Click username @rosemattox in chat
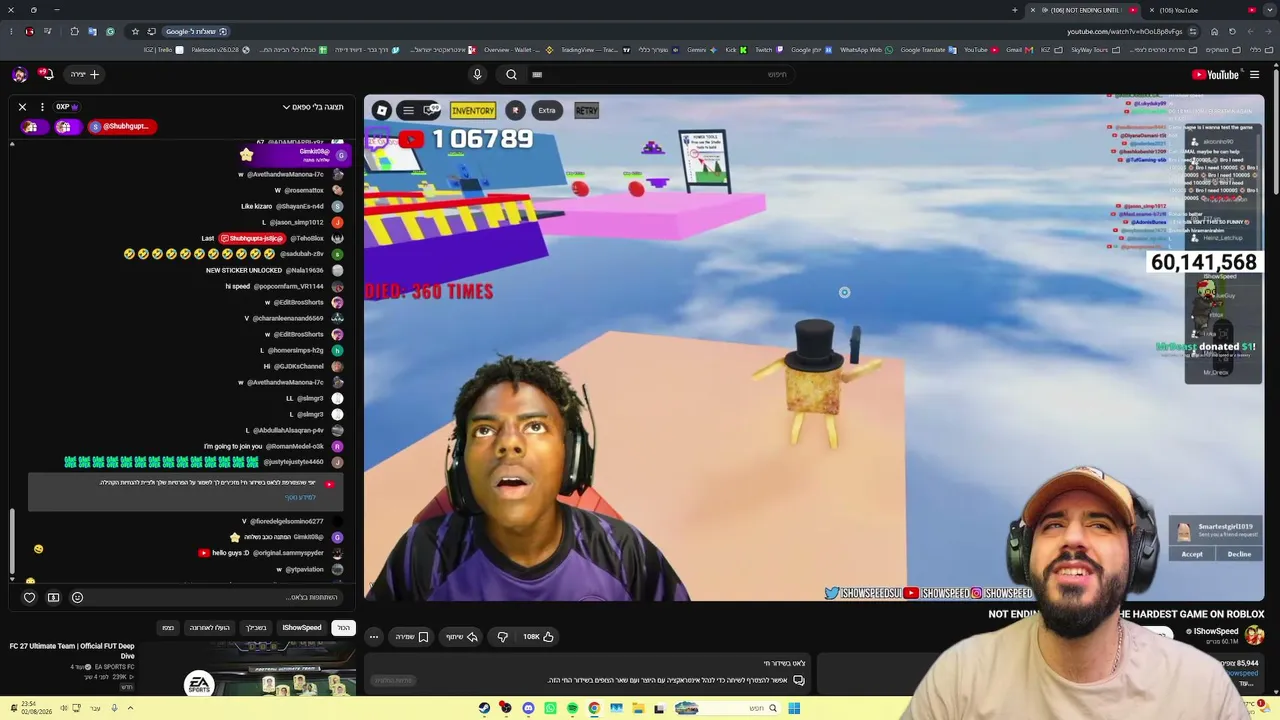 pyautogui.click(x=304, y=190)
